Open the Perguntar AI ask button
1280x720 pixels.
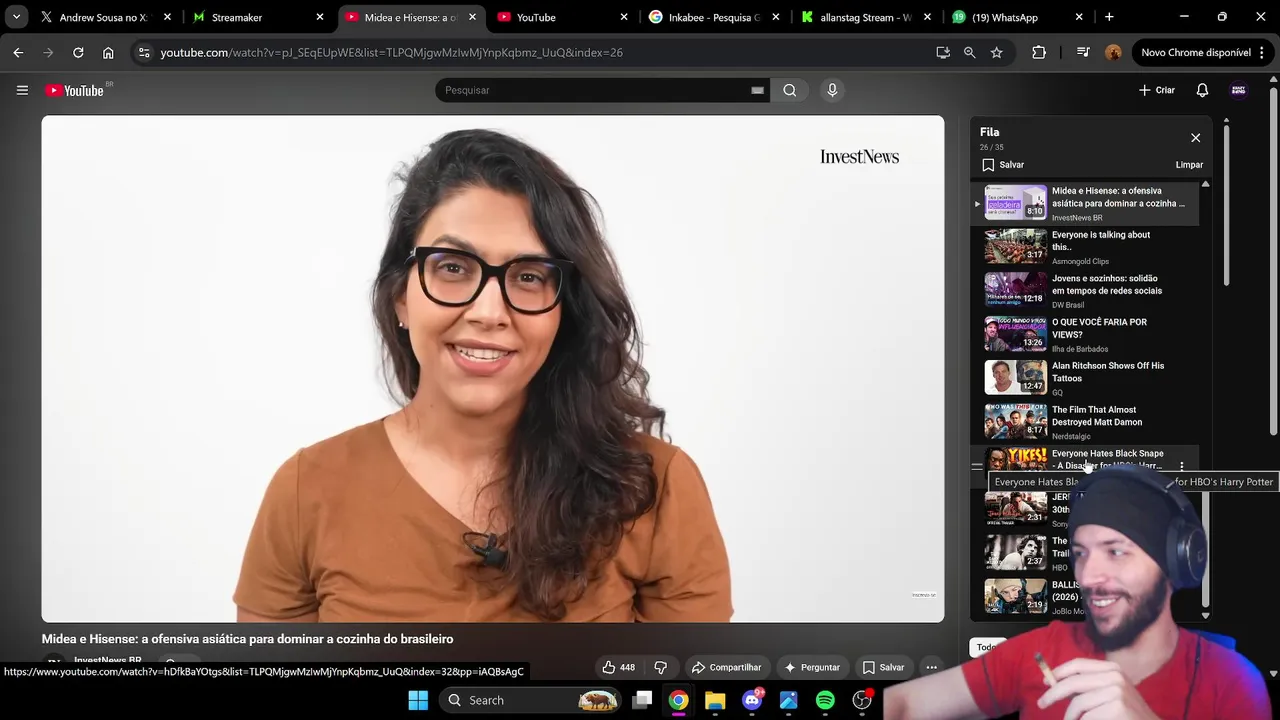point(812,667)
